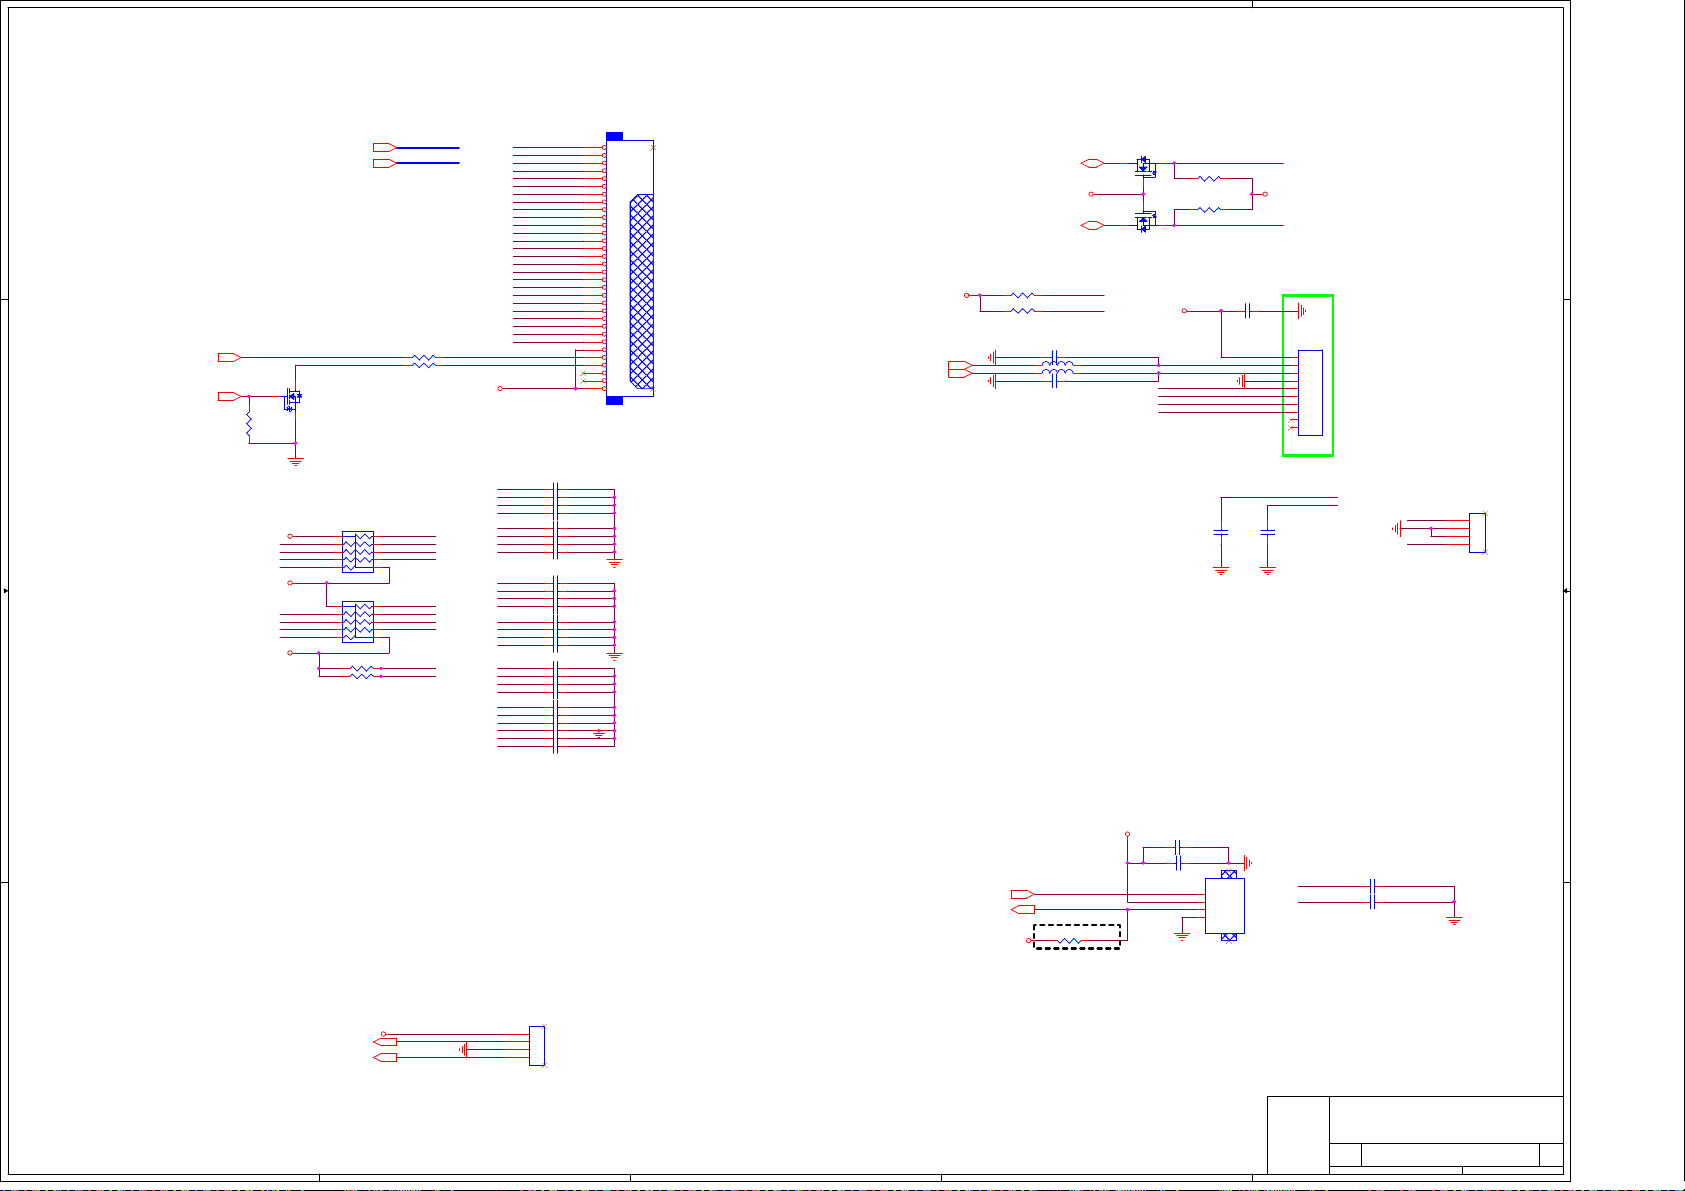The image size is (1685, 1191).
Task: Select the input port feeding the long resistor line
Action: [x=229, y=357]
